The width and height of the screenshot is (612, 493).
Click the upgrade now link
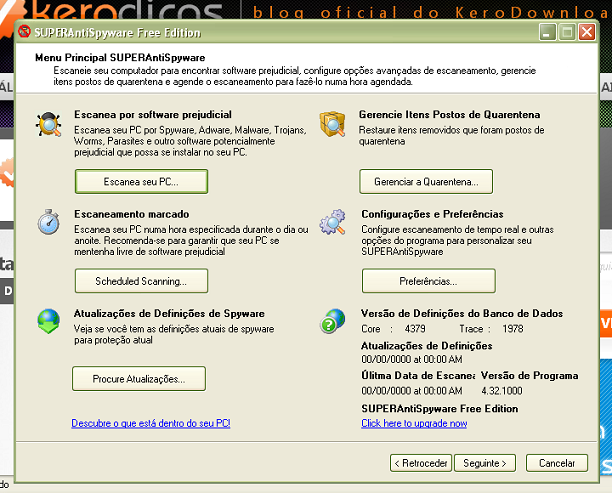pos(414,424)
